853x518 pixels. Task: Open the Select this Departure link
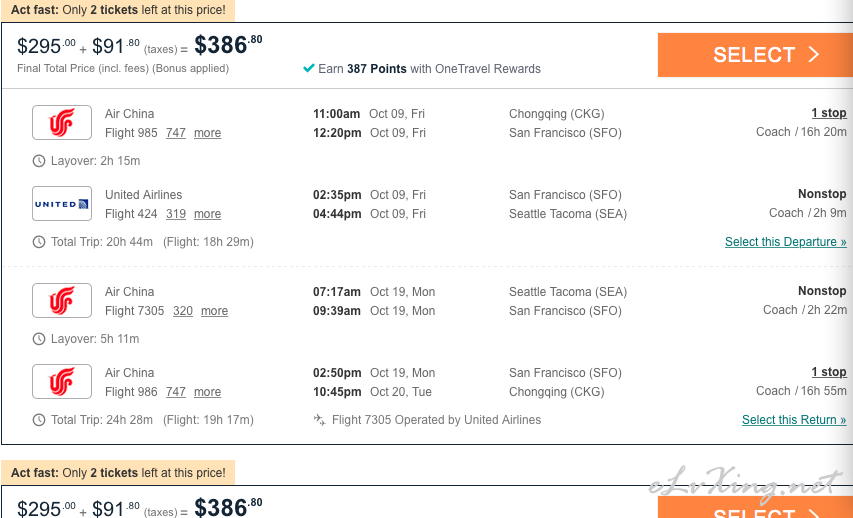point(785,242)
